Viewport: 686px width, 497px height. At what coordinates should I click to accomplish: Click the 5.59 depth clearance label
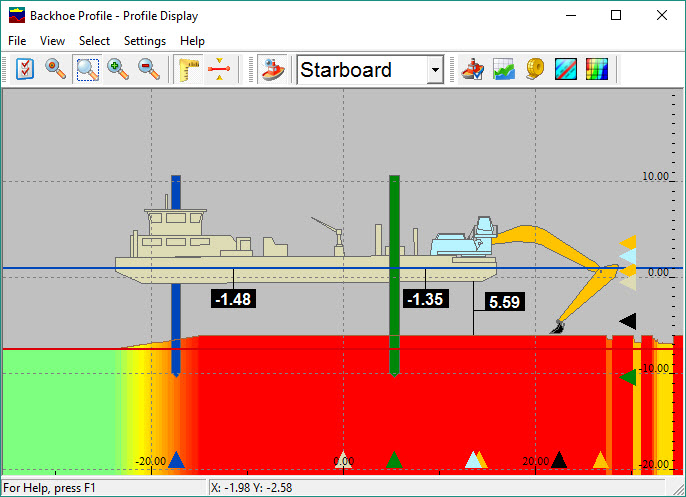coord(504,302)
